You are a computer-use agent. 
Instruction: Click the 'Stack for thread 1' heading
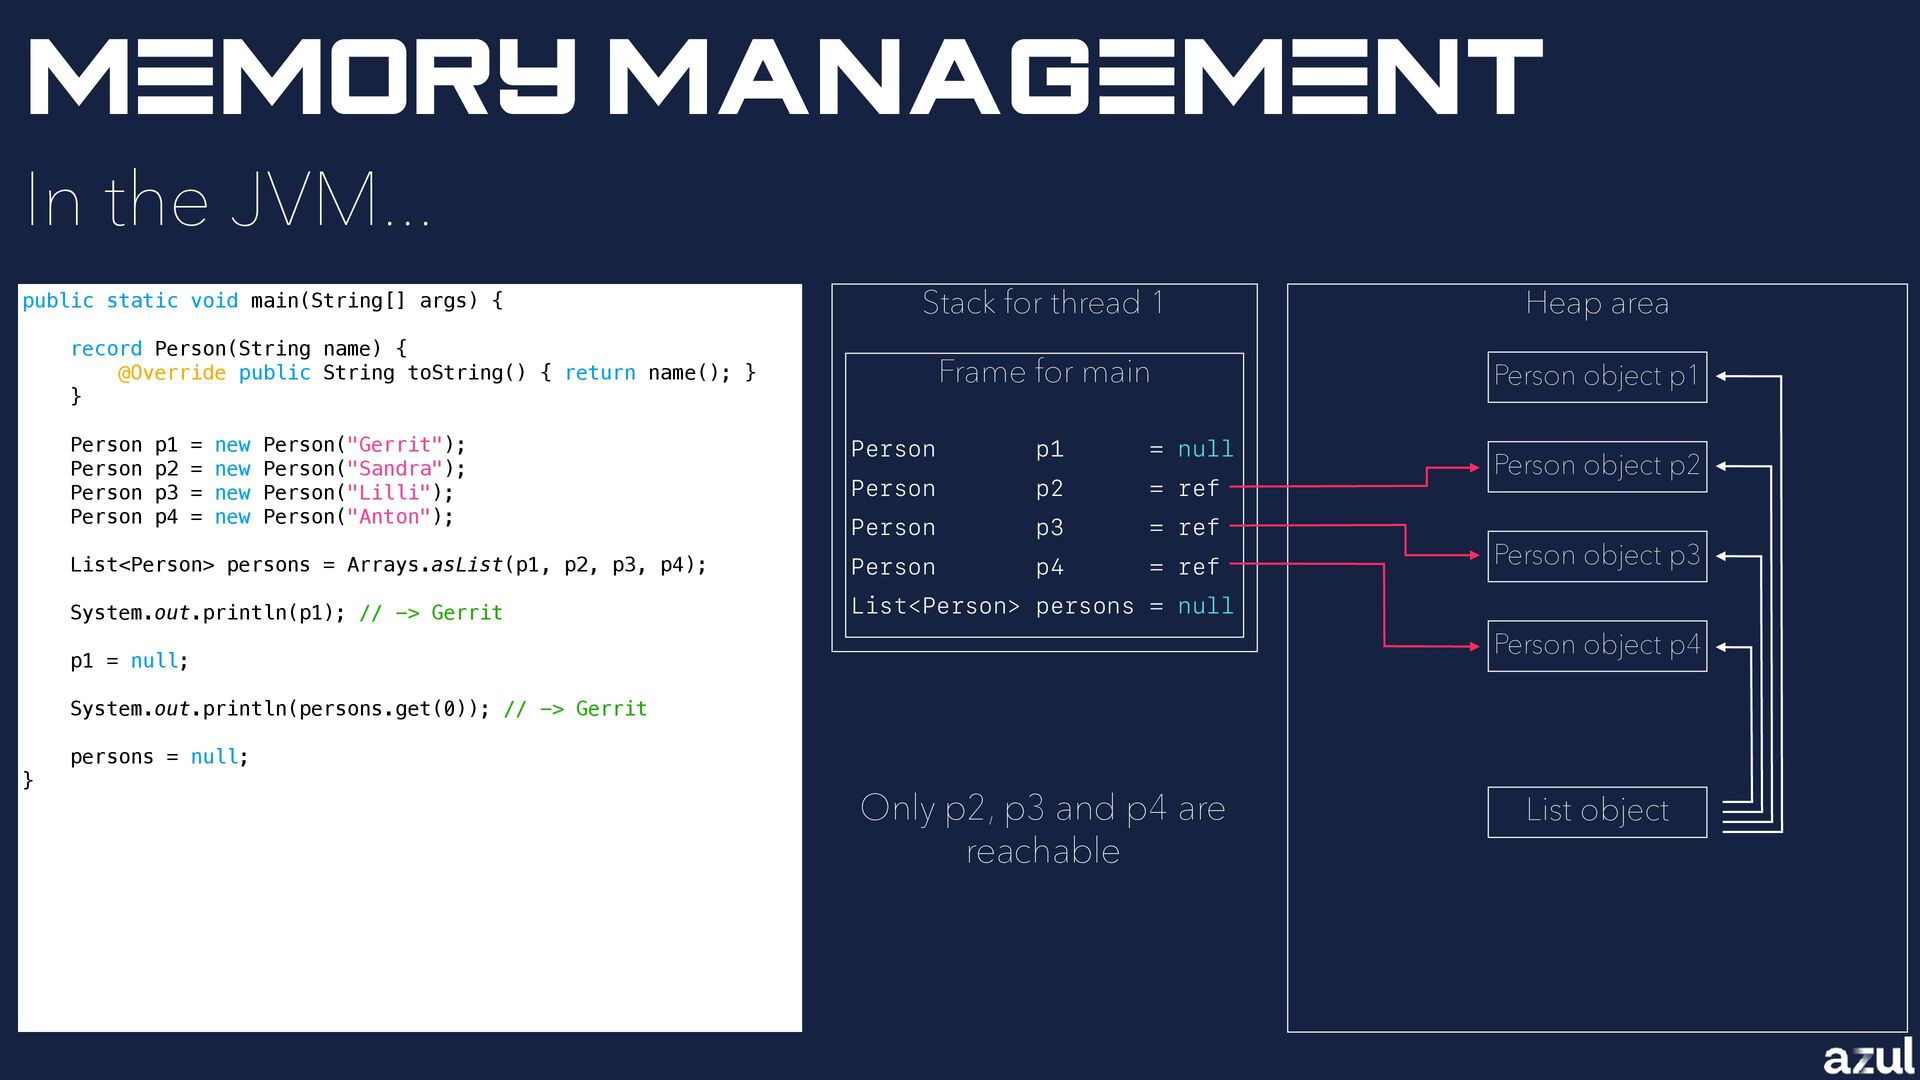(1043, 303)
